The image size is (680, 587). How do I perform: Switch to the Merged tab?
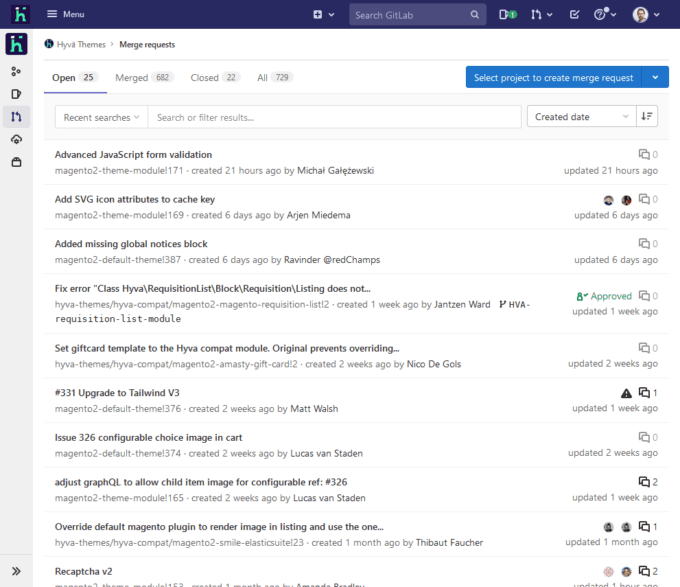[144, 78]
